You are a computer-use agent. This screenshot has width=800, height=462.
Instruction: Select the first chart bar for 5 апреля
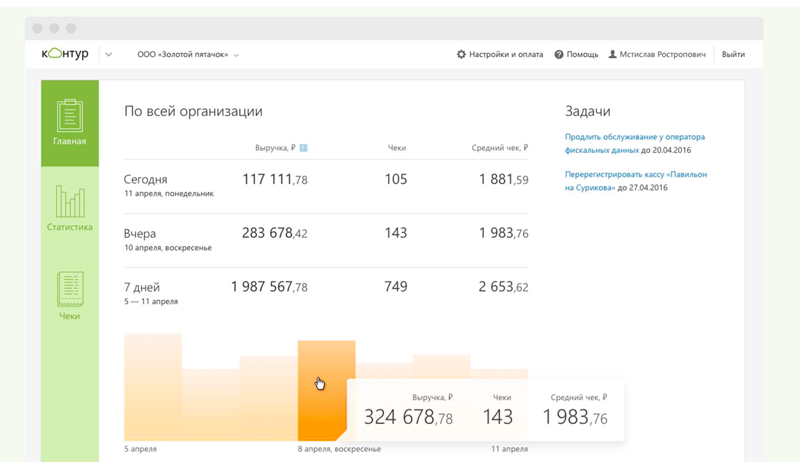[153, 387]
